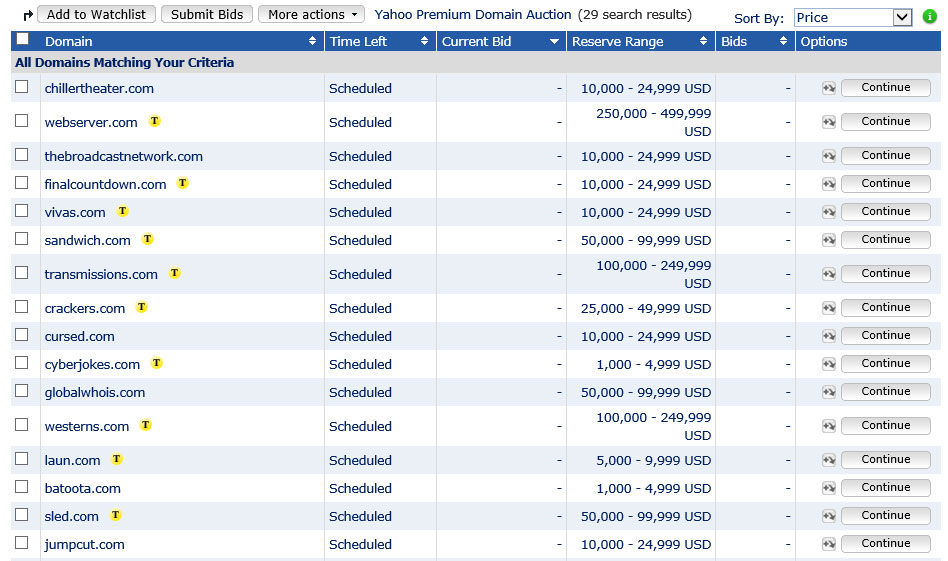Sort by the Current Bid column header
948x561 pixels.
point(501,41)
